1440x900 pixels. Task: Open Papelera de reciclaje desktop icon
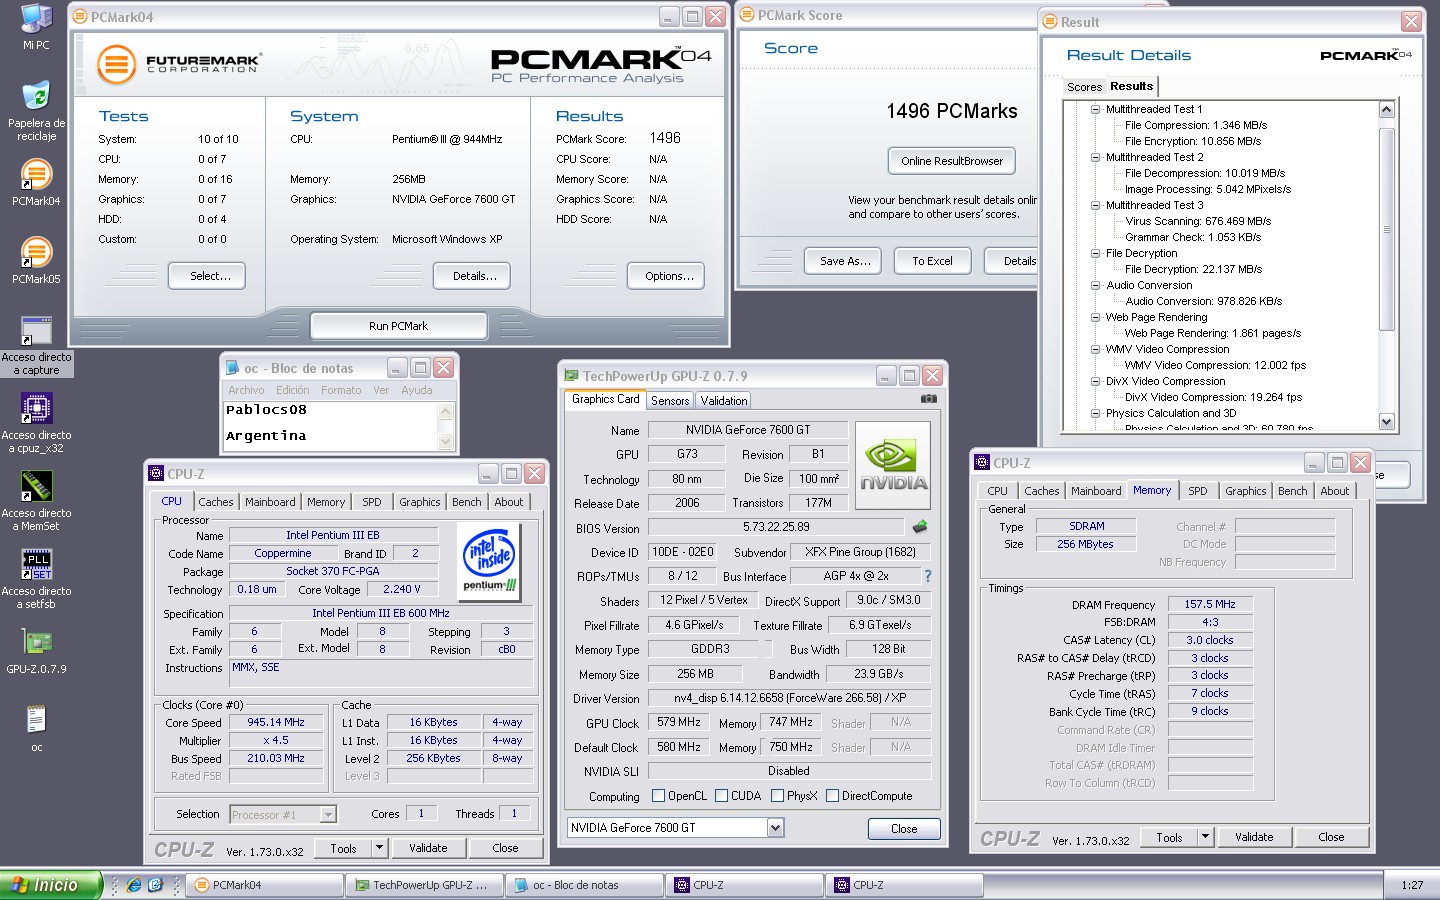pyautogui.click(x=36, y=111)
